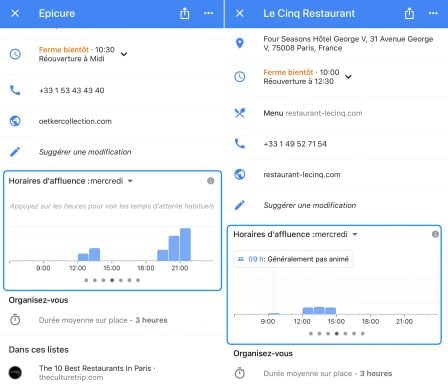Select the 13:00 bar in Epicure chart
Screen dimensions: 448x384
click(x=94, y=254)
